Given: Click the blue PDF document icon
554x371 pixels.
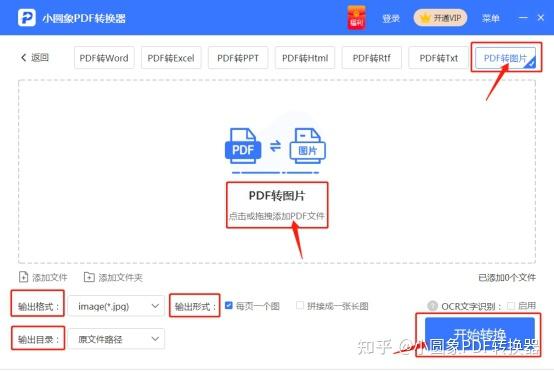Looking at the screenshot, I should click(x=243, y=146).
